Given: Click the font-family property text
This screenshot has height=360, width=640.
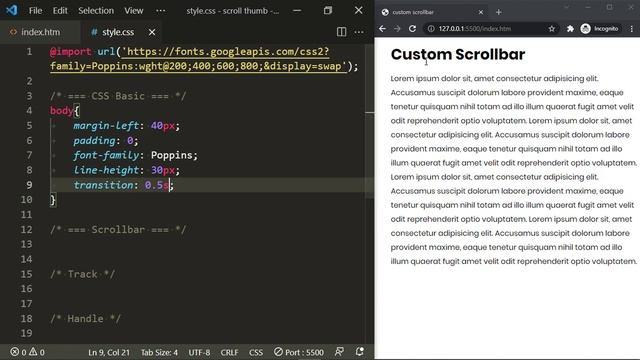Looking at the screenshot, I should click(106, 155).
